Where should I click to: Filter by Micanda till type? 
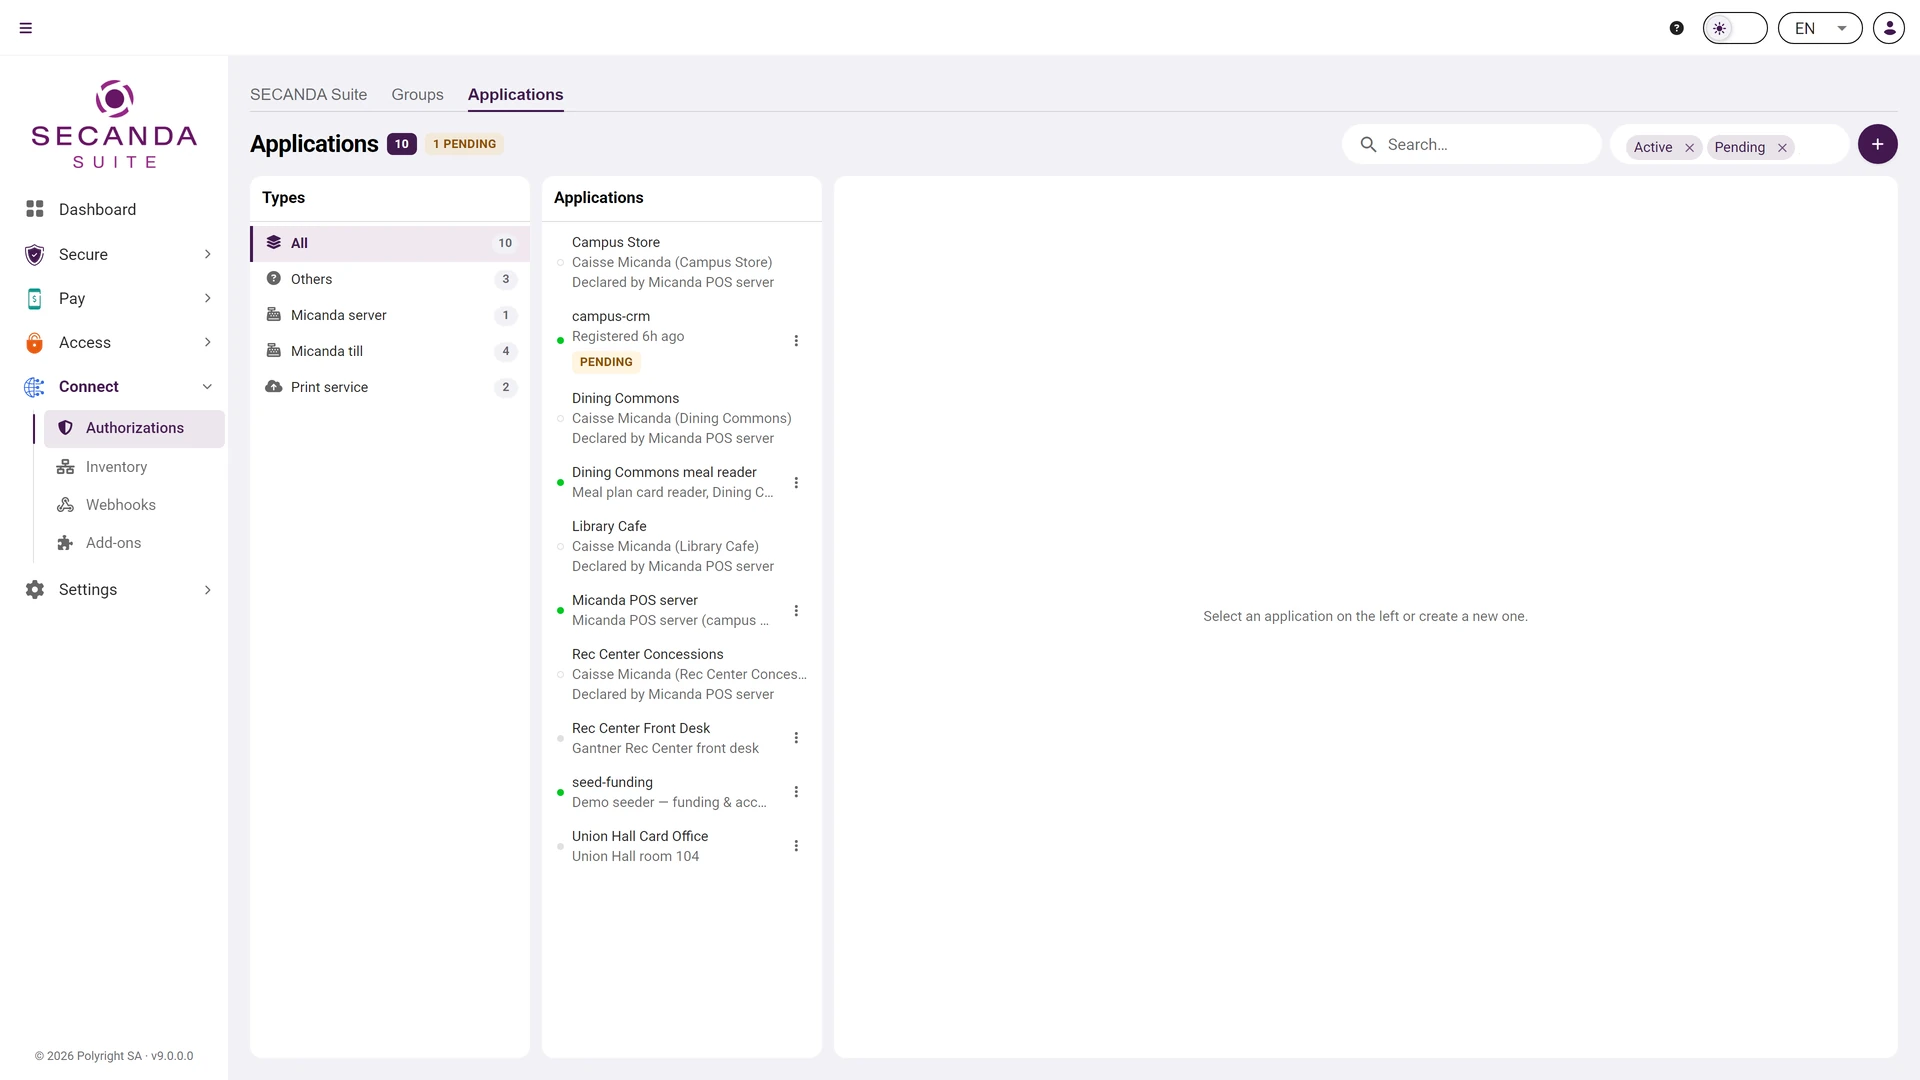coord(390,351)
